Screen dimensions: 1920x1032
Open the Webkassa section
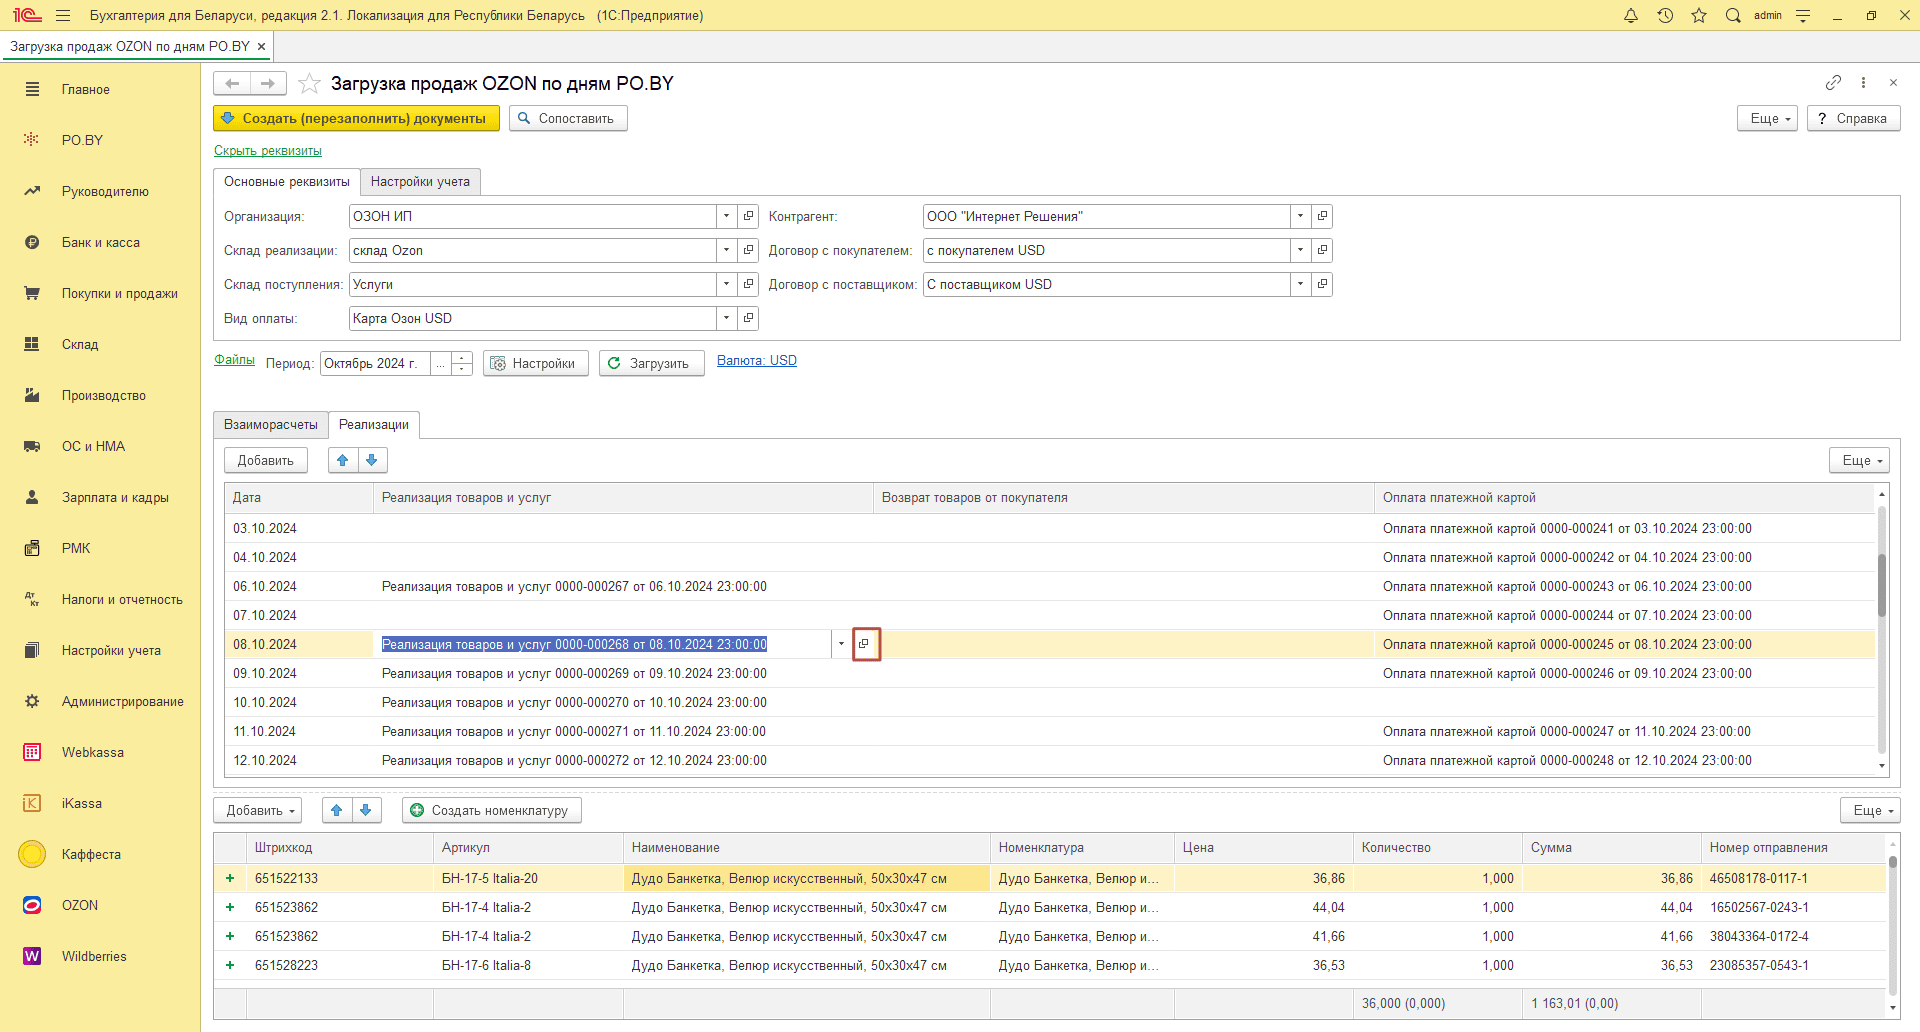pyautogui.click(x=92, y=752)
